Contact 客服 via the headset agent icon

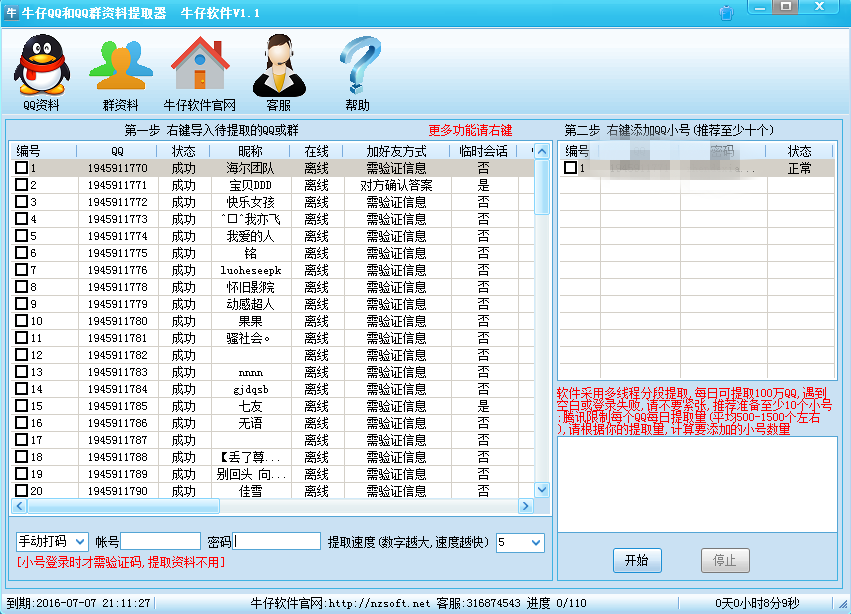[279, 72]
